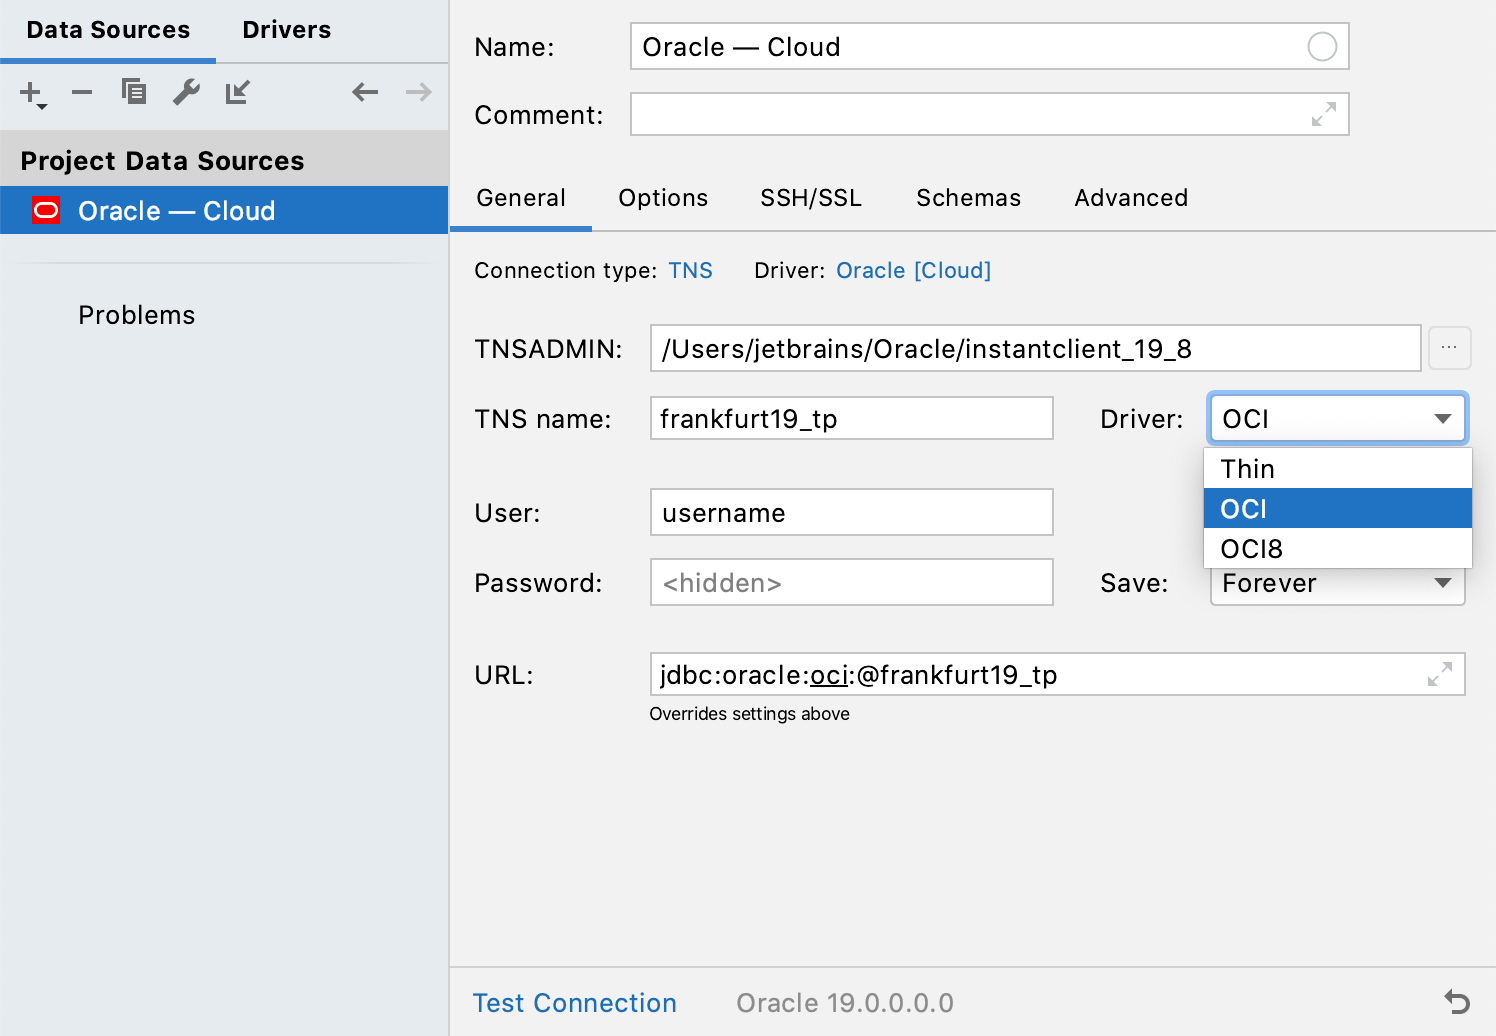Open the URL field in expanded editor

1439,674
